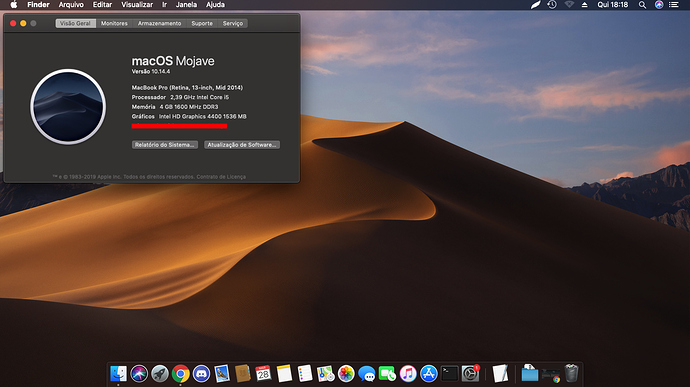Open the TextEdit document icon in Dock

coord(500,374)
